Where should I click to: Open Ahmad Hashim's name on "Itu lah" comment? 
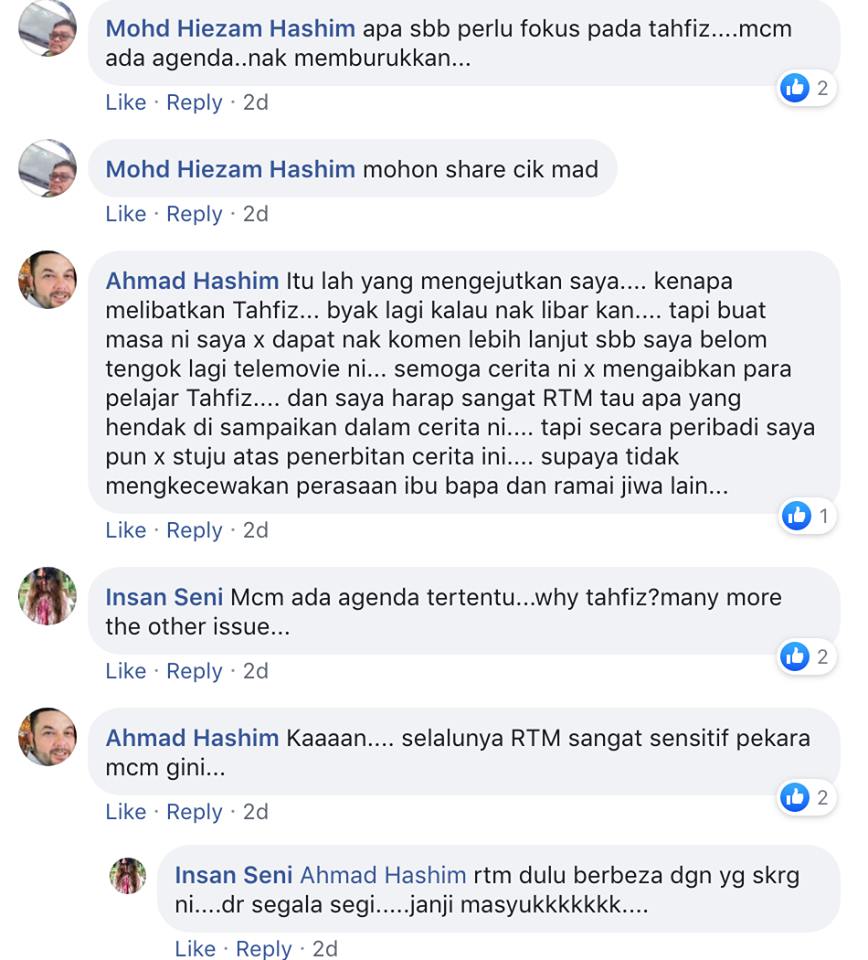192,281
